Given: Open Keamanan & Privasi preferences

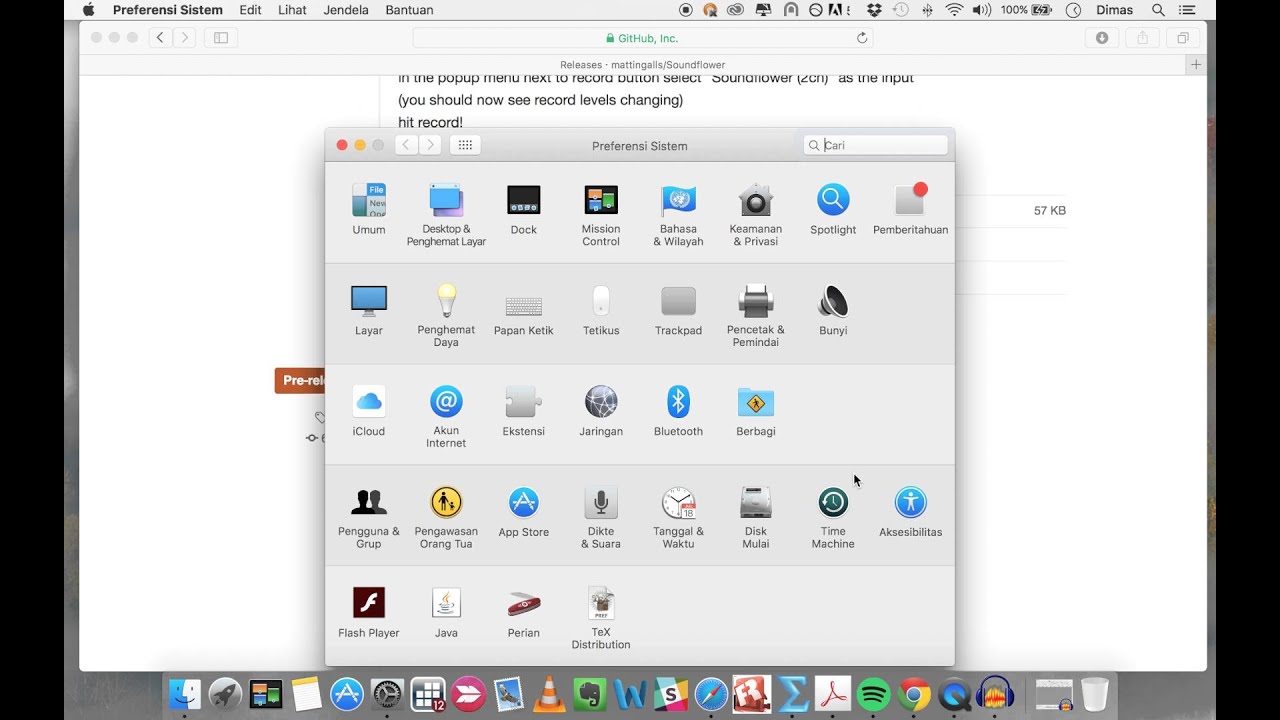Looking at the screenshot, I should click(x=756, y=214).
